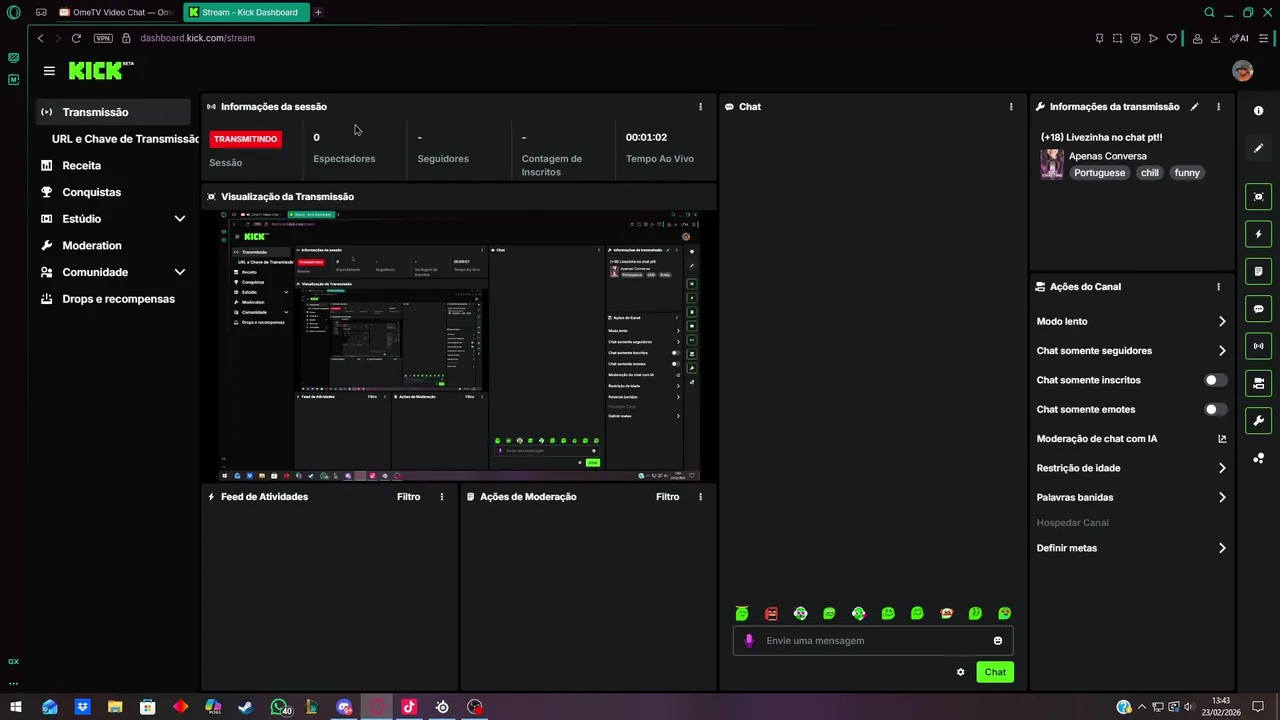Screen dimensions: 1280x720
Task: Open TikTok from the taskbar
Action: (x=409, y=707)
